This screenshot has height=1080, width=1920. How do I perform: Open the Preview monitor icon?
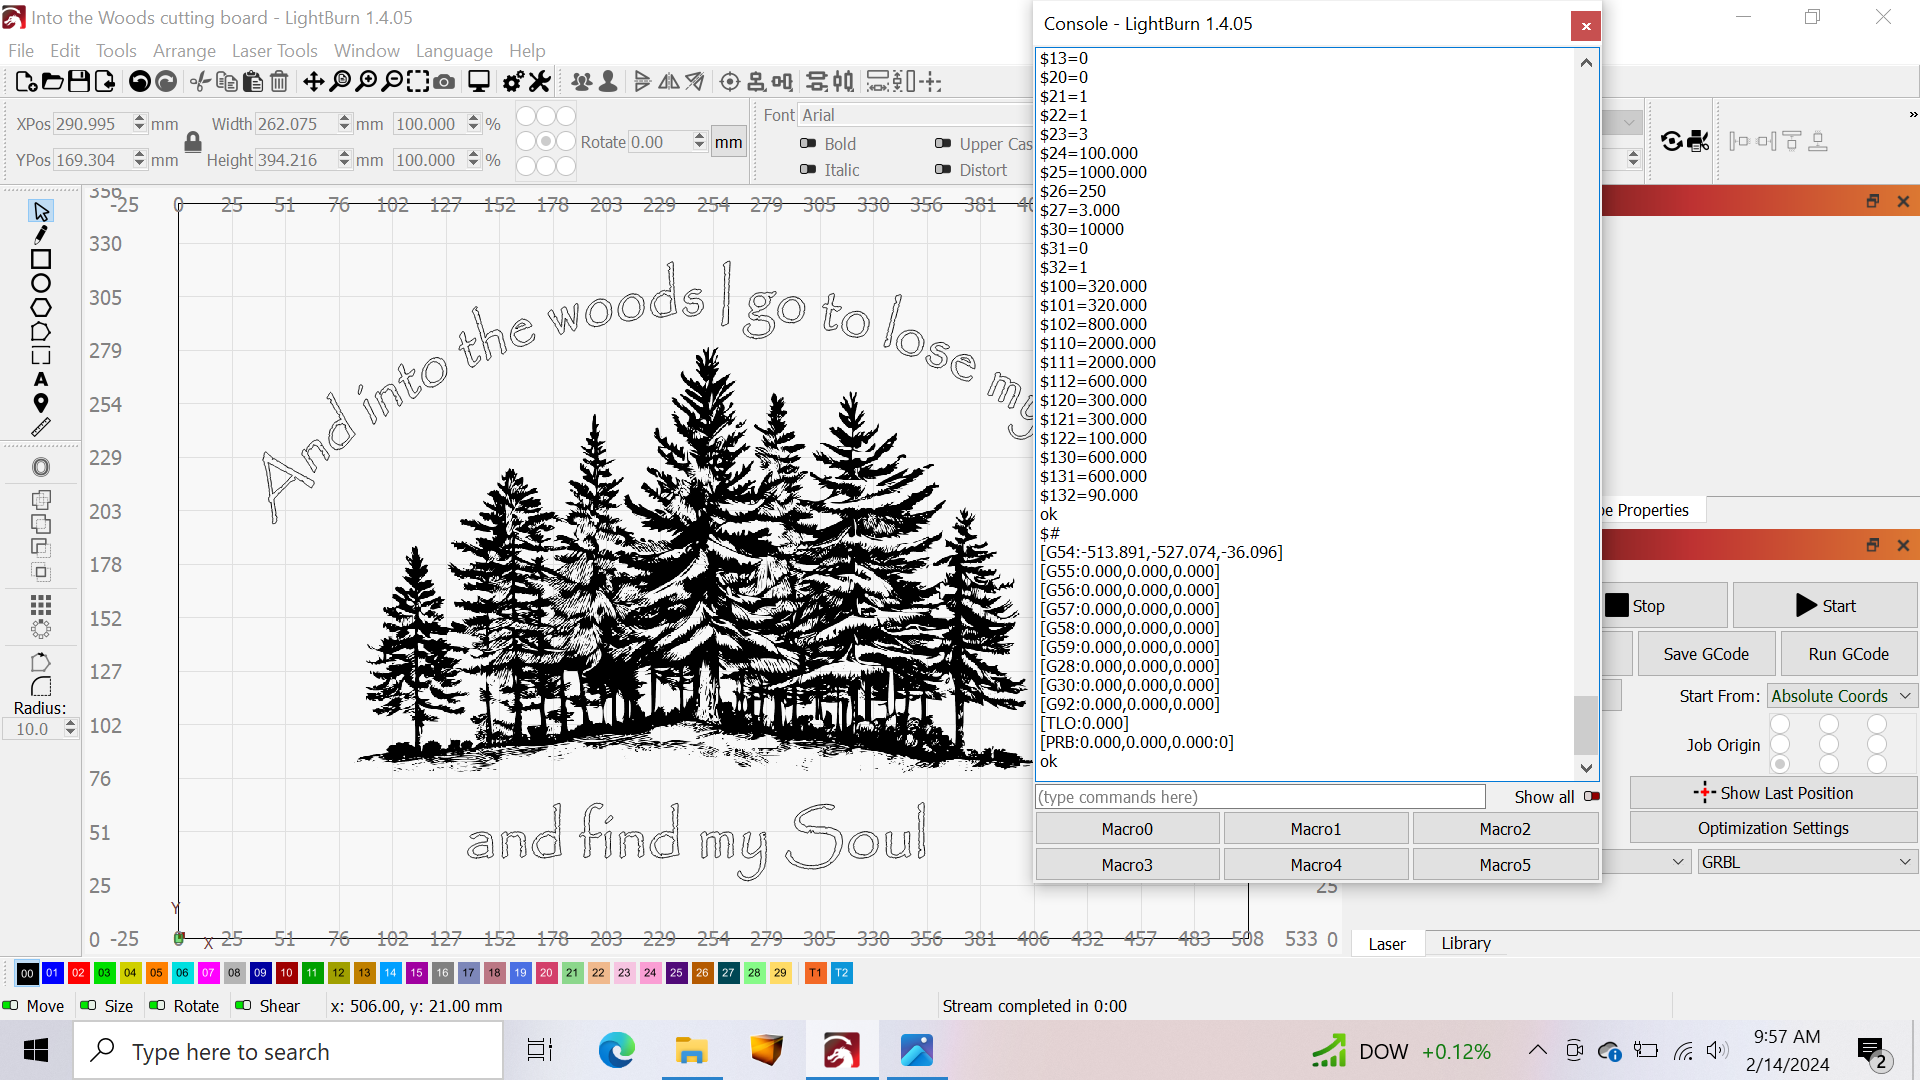(479, 82)
